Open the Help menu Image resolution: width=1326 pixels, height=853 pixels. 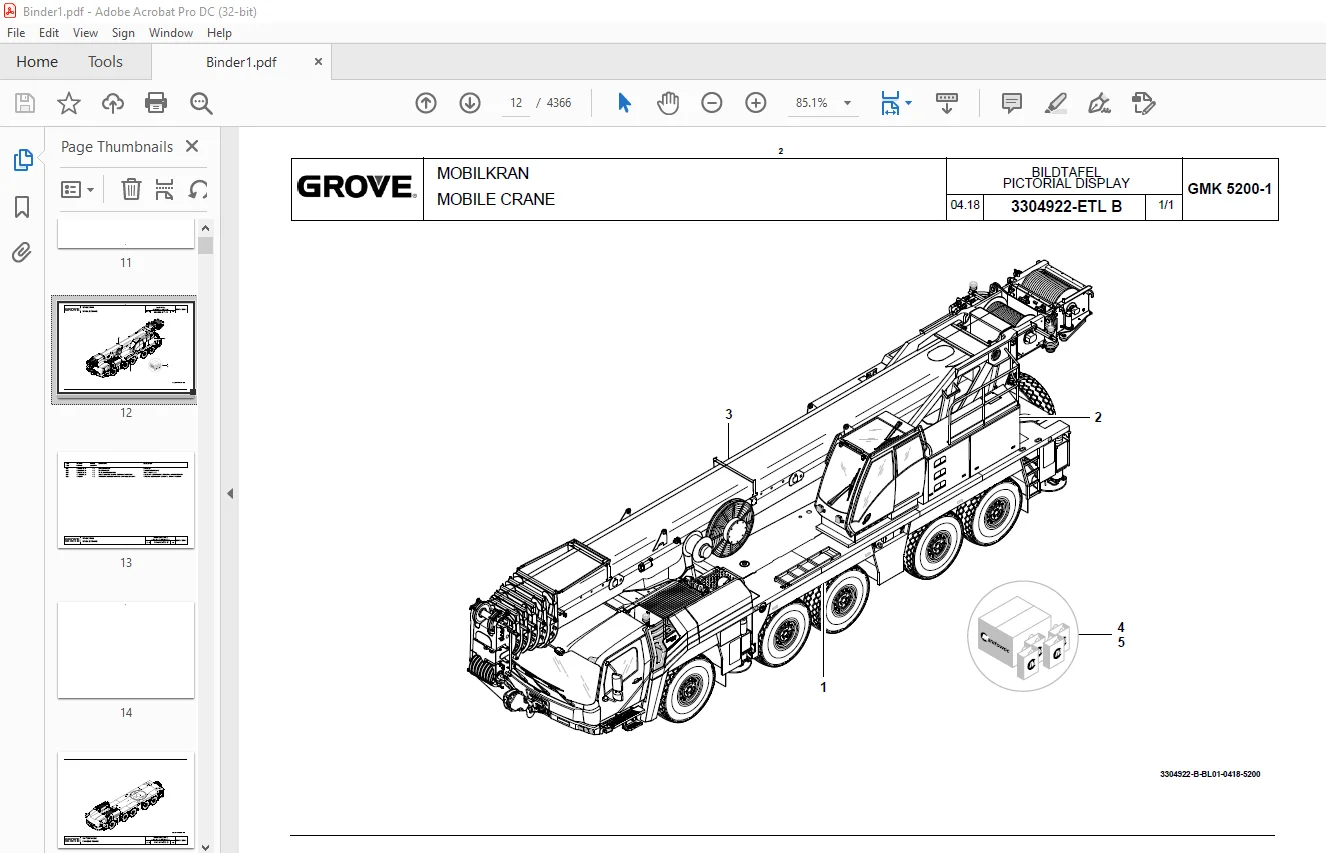[219, 33]
